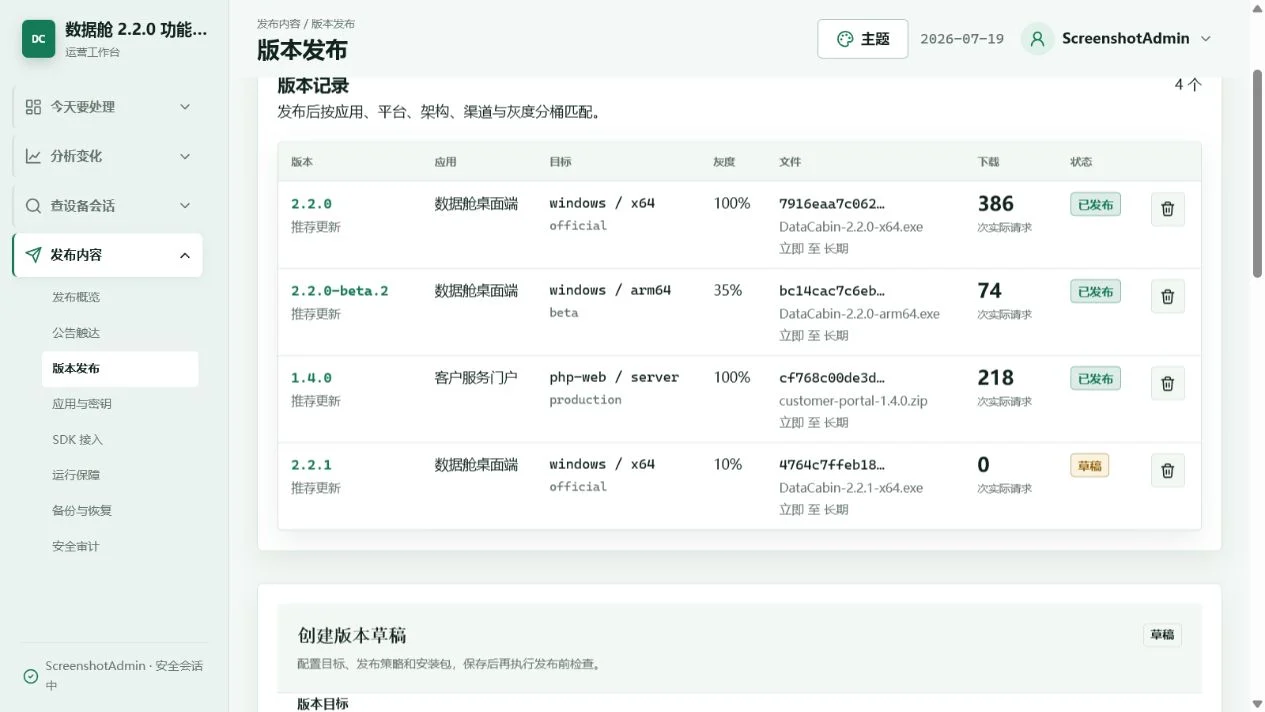Screen dimensions: 1265x712
Task: Click 已发布 status of 2.2.0-beta.2
Action: [x=1095, y=292]
